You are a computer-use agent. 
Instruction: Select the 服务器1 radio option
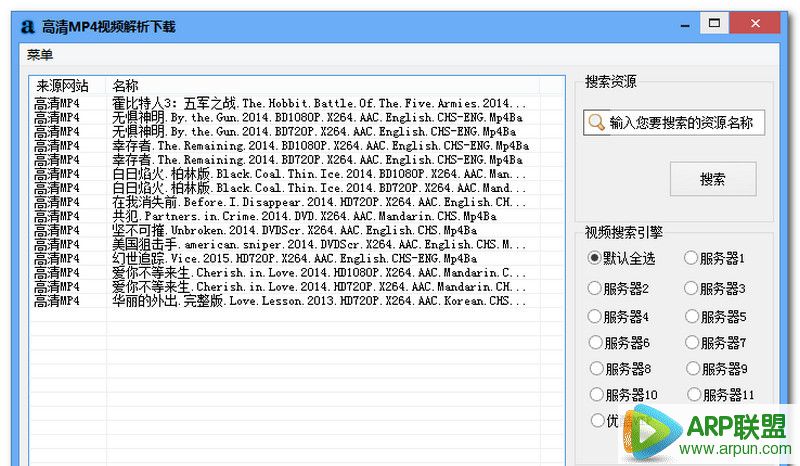pyautogui.click(x=692, y=258)
